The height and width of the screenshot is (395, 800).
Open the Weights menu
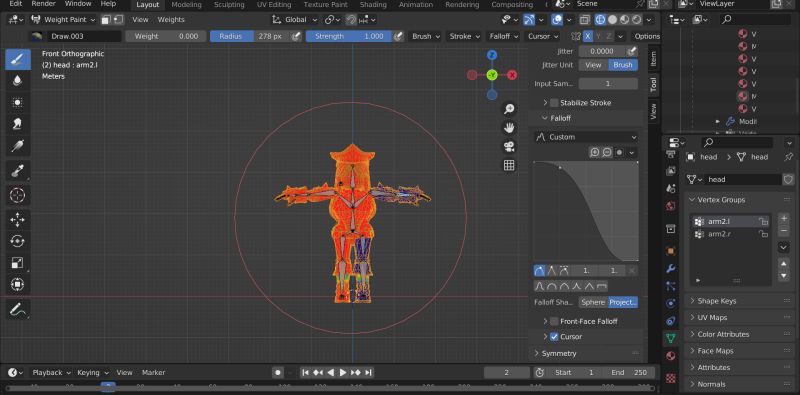tap(171, 19)
